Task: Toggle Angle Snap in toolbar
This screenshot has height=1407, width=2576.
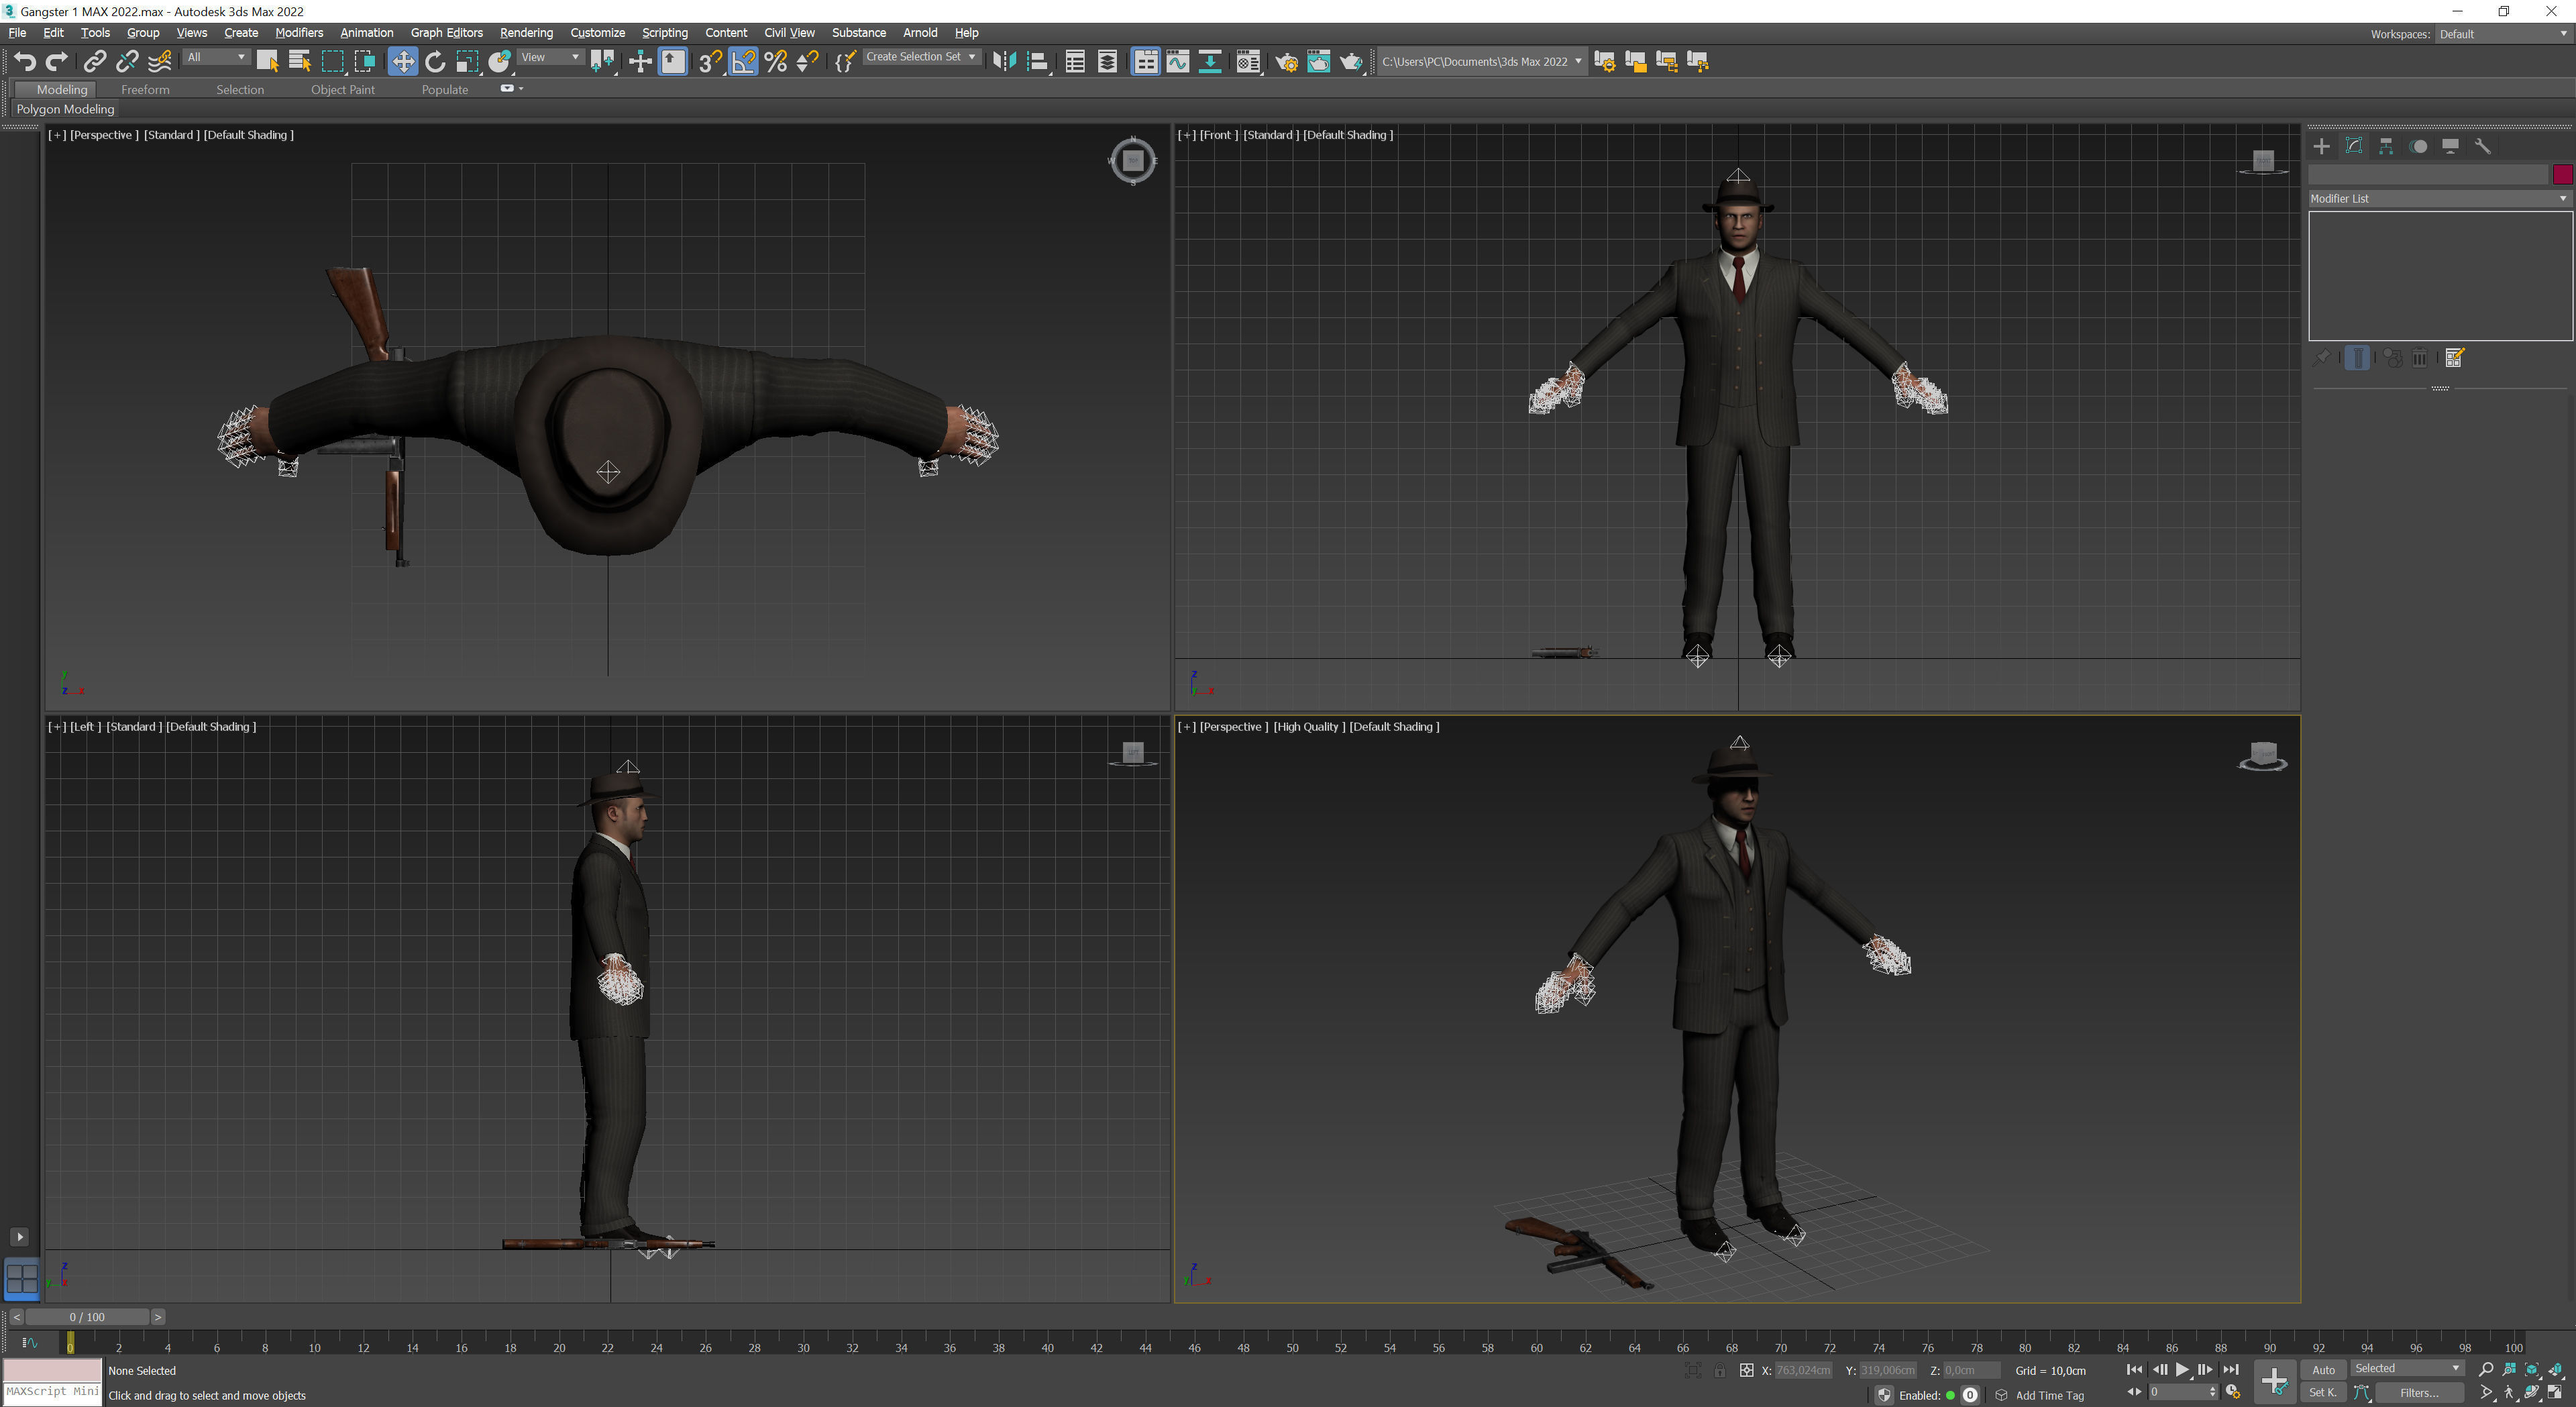Action: (743, 62)
